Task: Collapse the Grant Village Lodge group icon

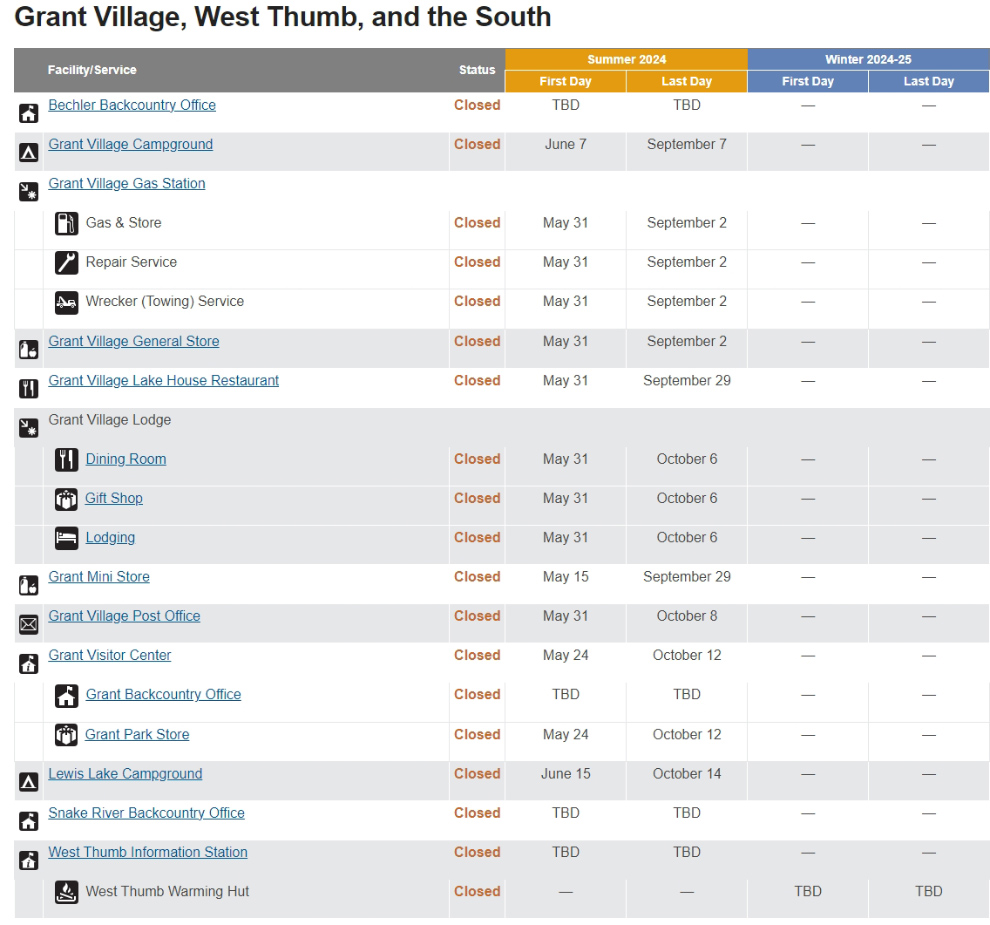Action: 28,428
